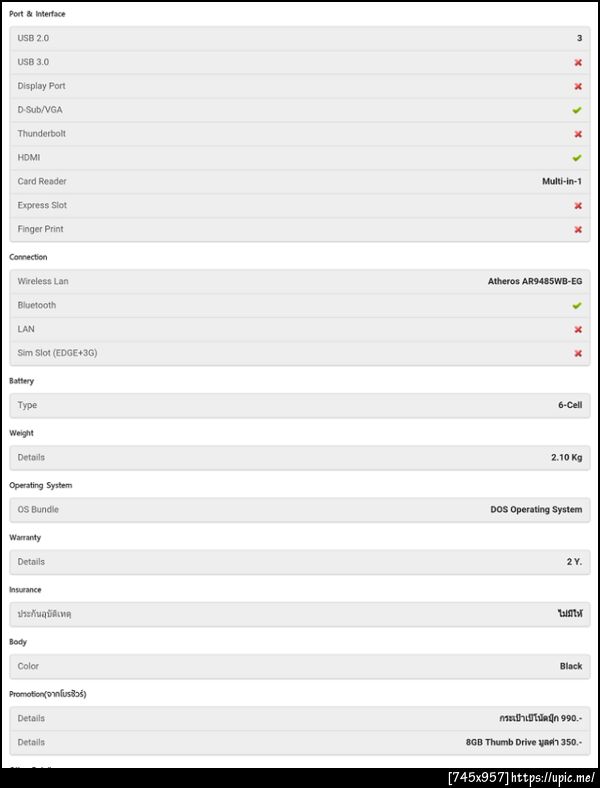Viewport: 600px width, 788px height.
Task: Click the red X for Sim Slot (EDGE+3G)
Action: [578, 353]
